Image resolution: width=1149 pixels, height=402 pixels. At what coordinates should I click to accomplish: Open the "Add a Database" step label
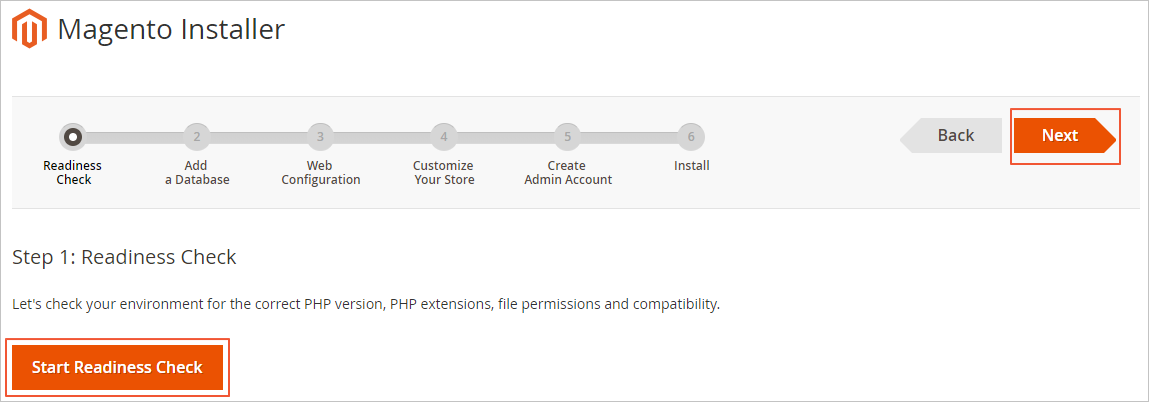pos(197,173)
